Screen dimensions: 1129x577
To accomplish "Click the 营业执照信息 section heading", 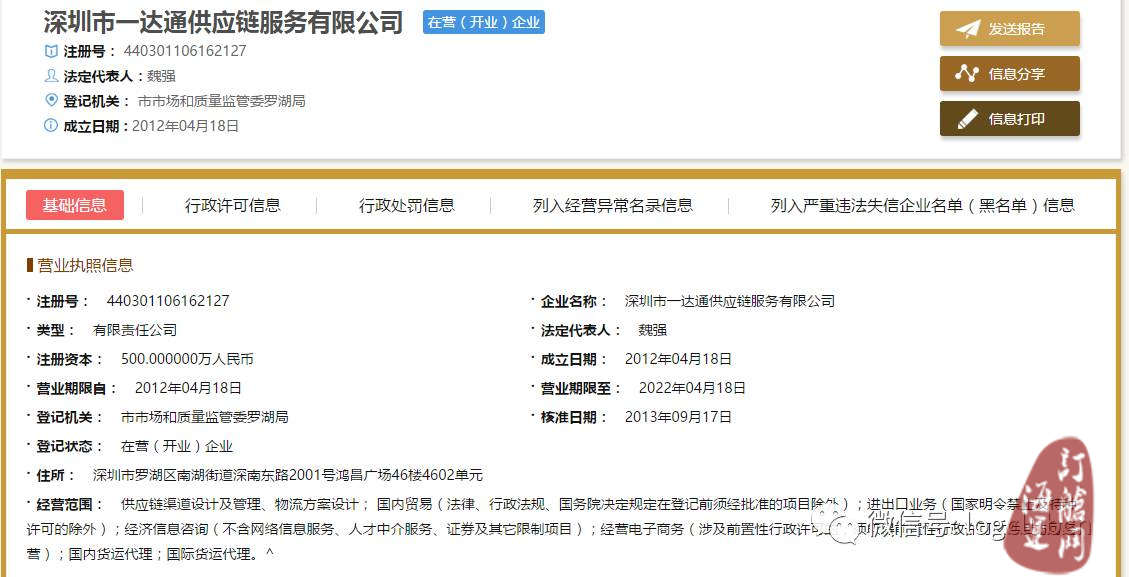I will point(85,265).
